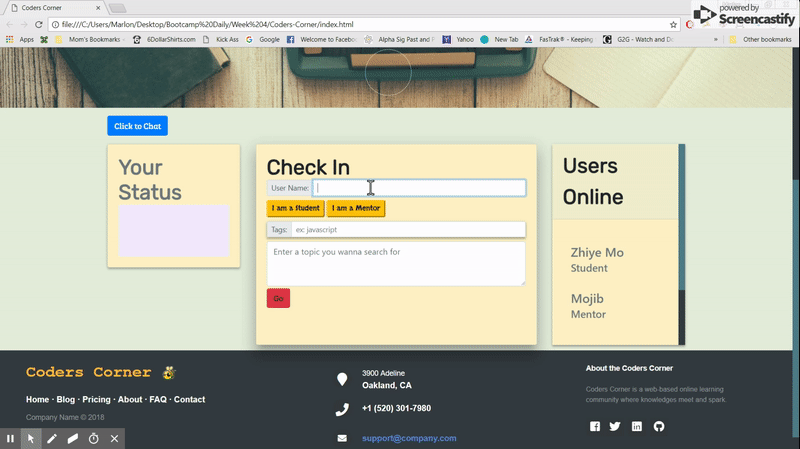800x449 pixels.
Task: Click the address bar URL
Action: [x=208, y=24]
